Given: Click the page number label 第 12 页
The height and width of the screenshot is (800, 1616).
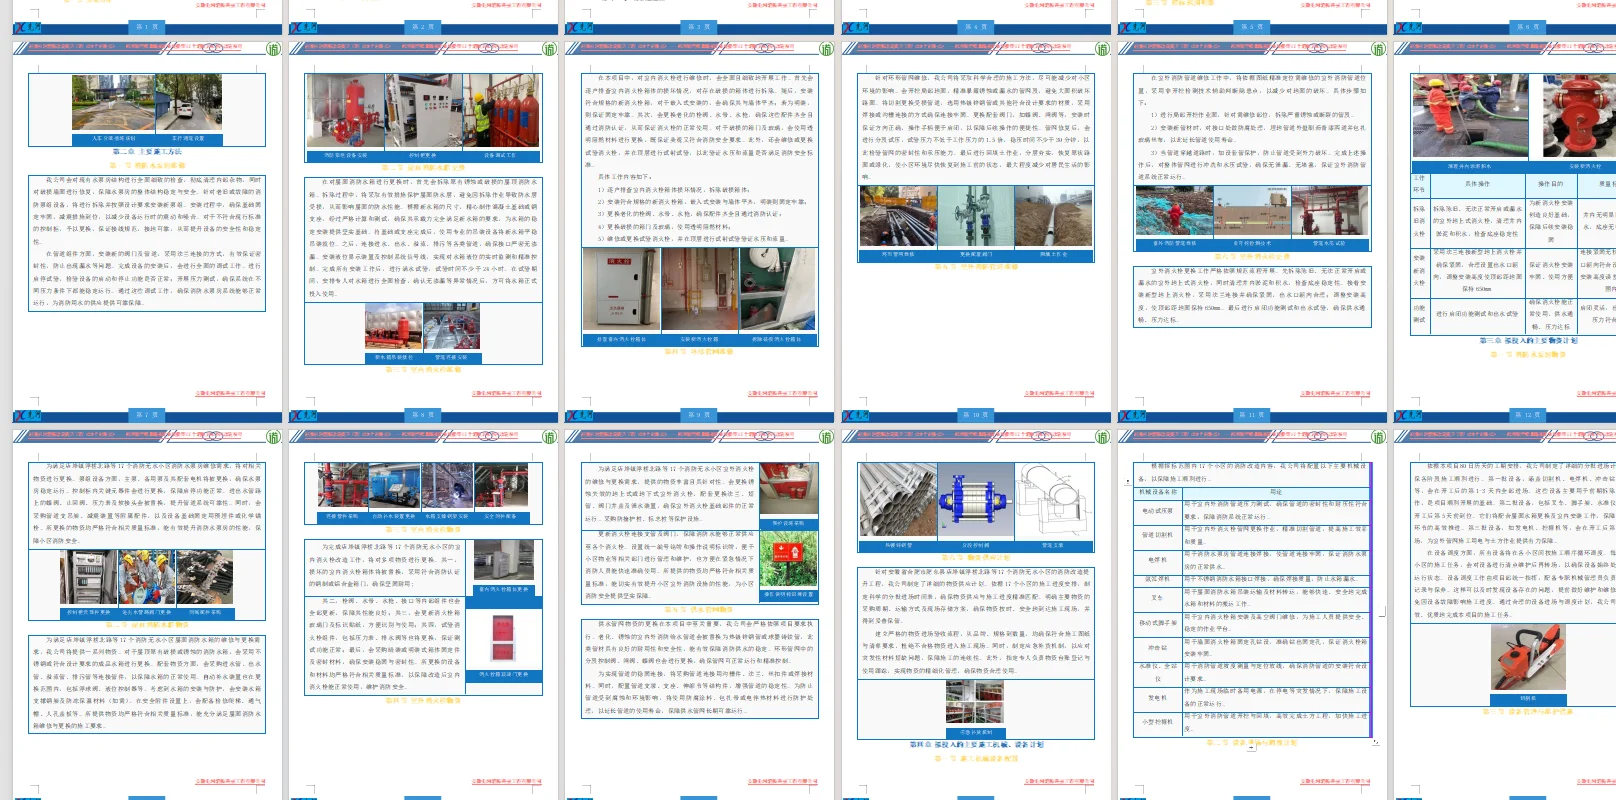Looking at the screenshot, I should 1527,415.
